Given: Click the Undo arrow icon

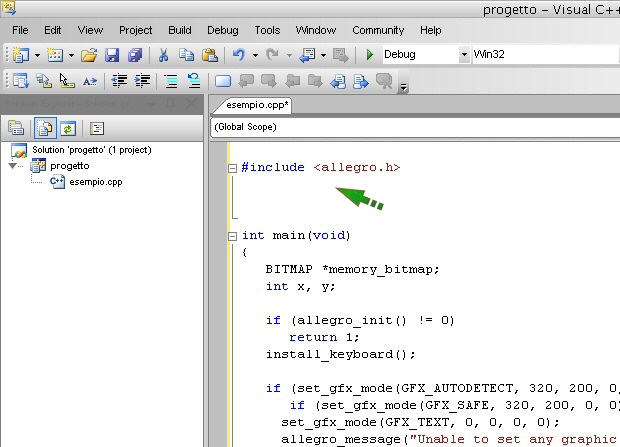Looking at the screenshot, I should pyautogui.click(x=238, y=55).
